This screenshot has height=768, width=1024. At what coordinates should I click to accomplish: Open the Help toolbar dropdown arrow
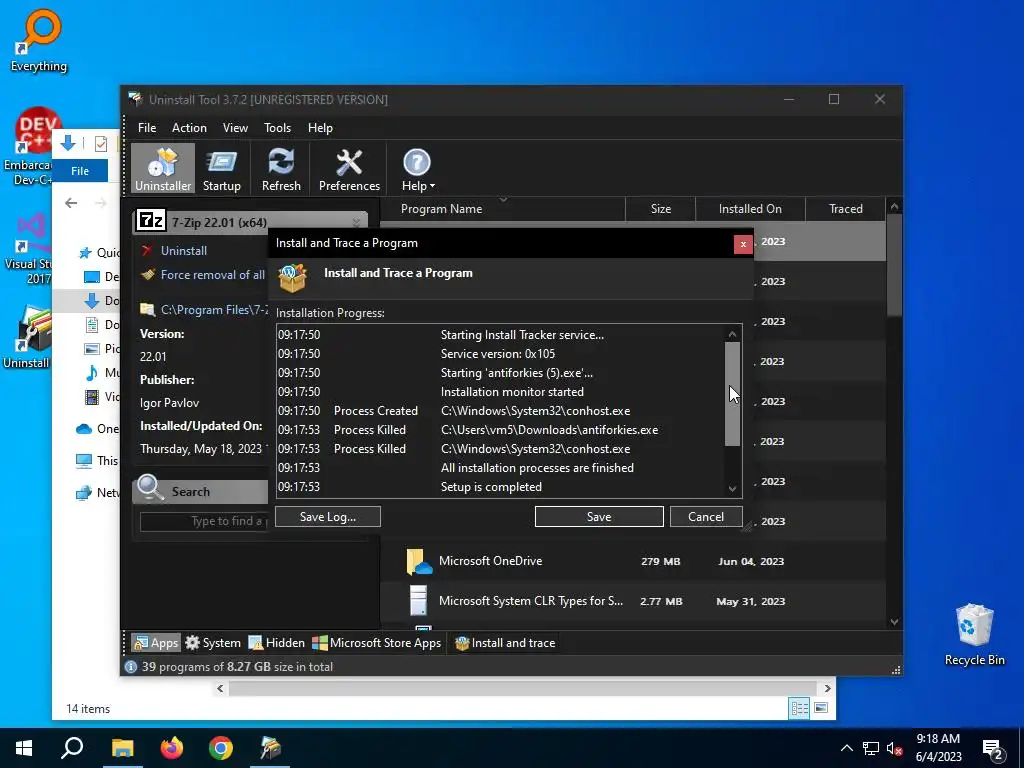432,187
